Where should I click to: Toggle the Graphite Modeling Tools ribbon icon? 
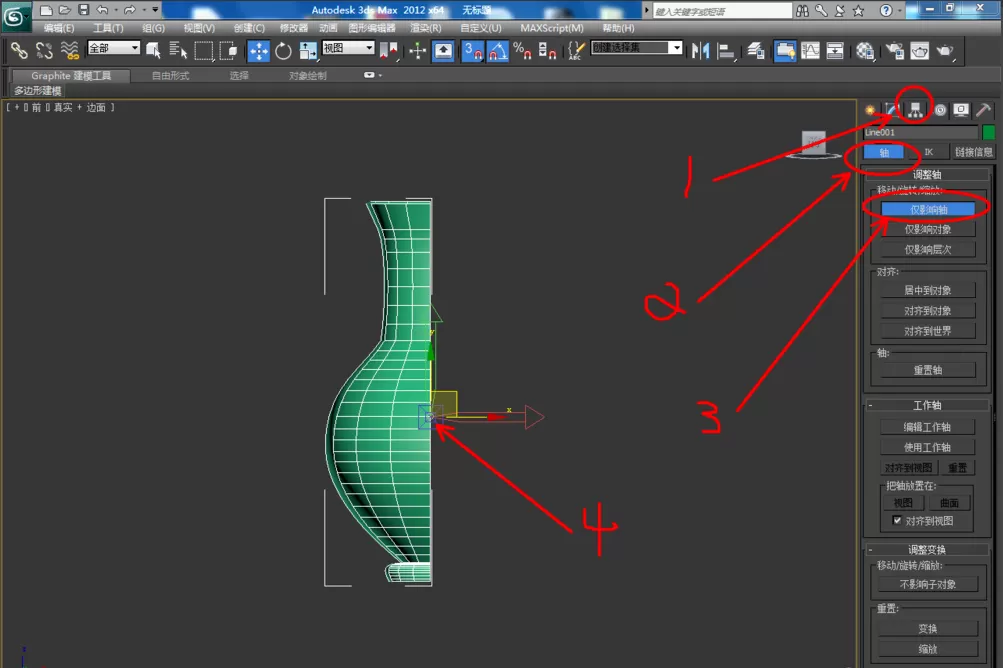785,51
